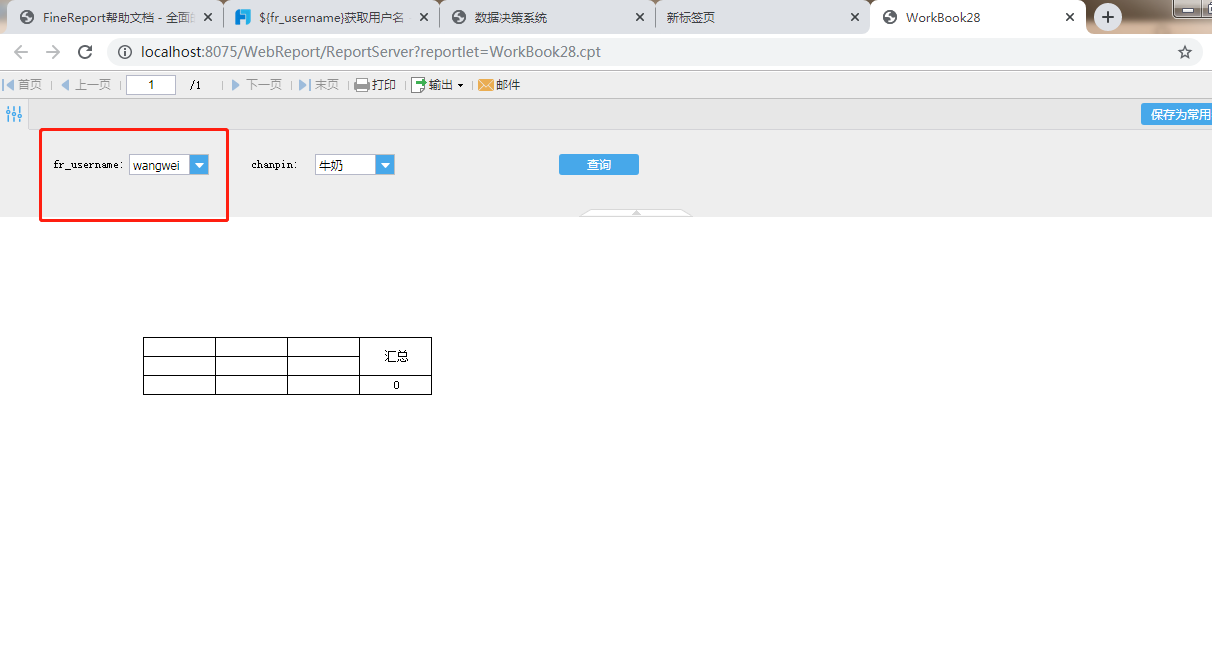This screenshot has width=1212, height=666.
Task: Click the browser forward arrow
Action: pyautogui.click(x=53, y=52)
